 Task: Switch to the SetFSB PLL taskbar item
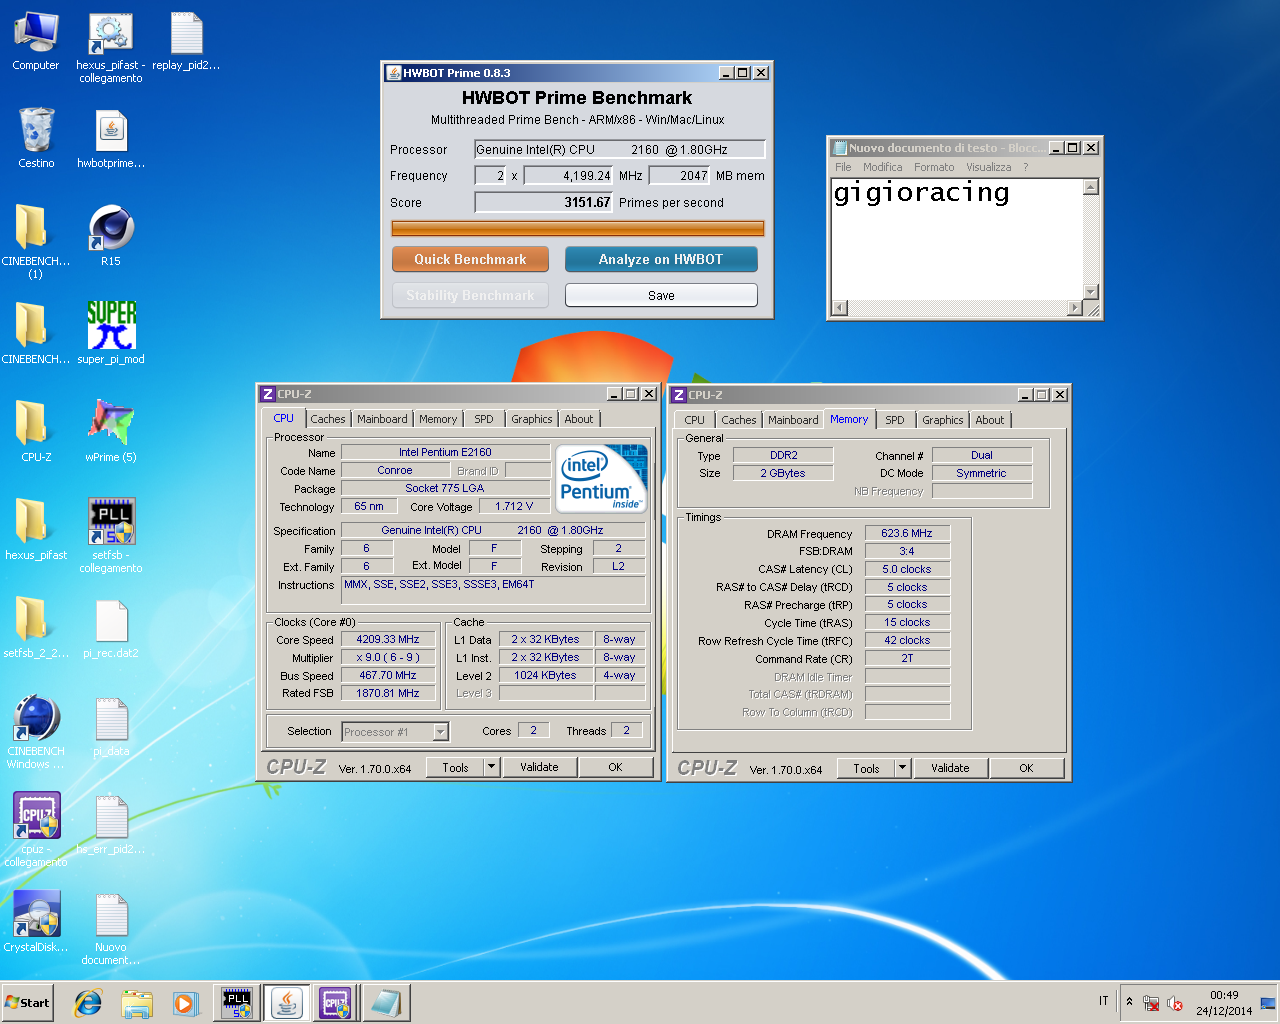tap(237, 1003)
